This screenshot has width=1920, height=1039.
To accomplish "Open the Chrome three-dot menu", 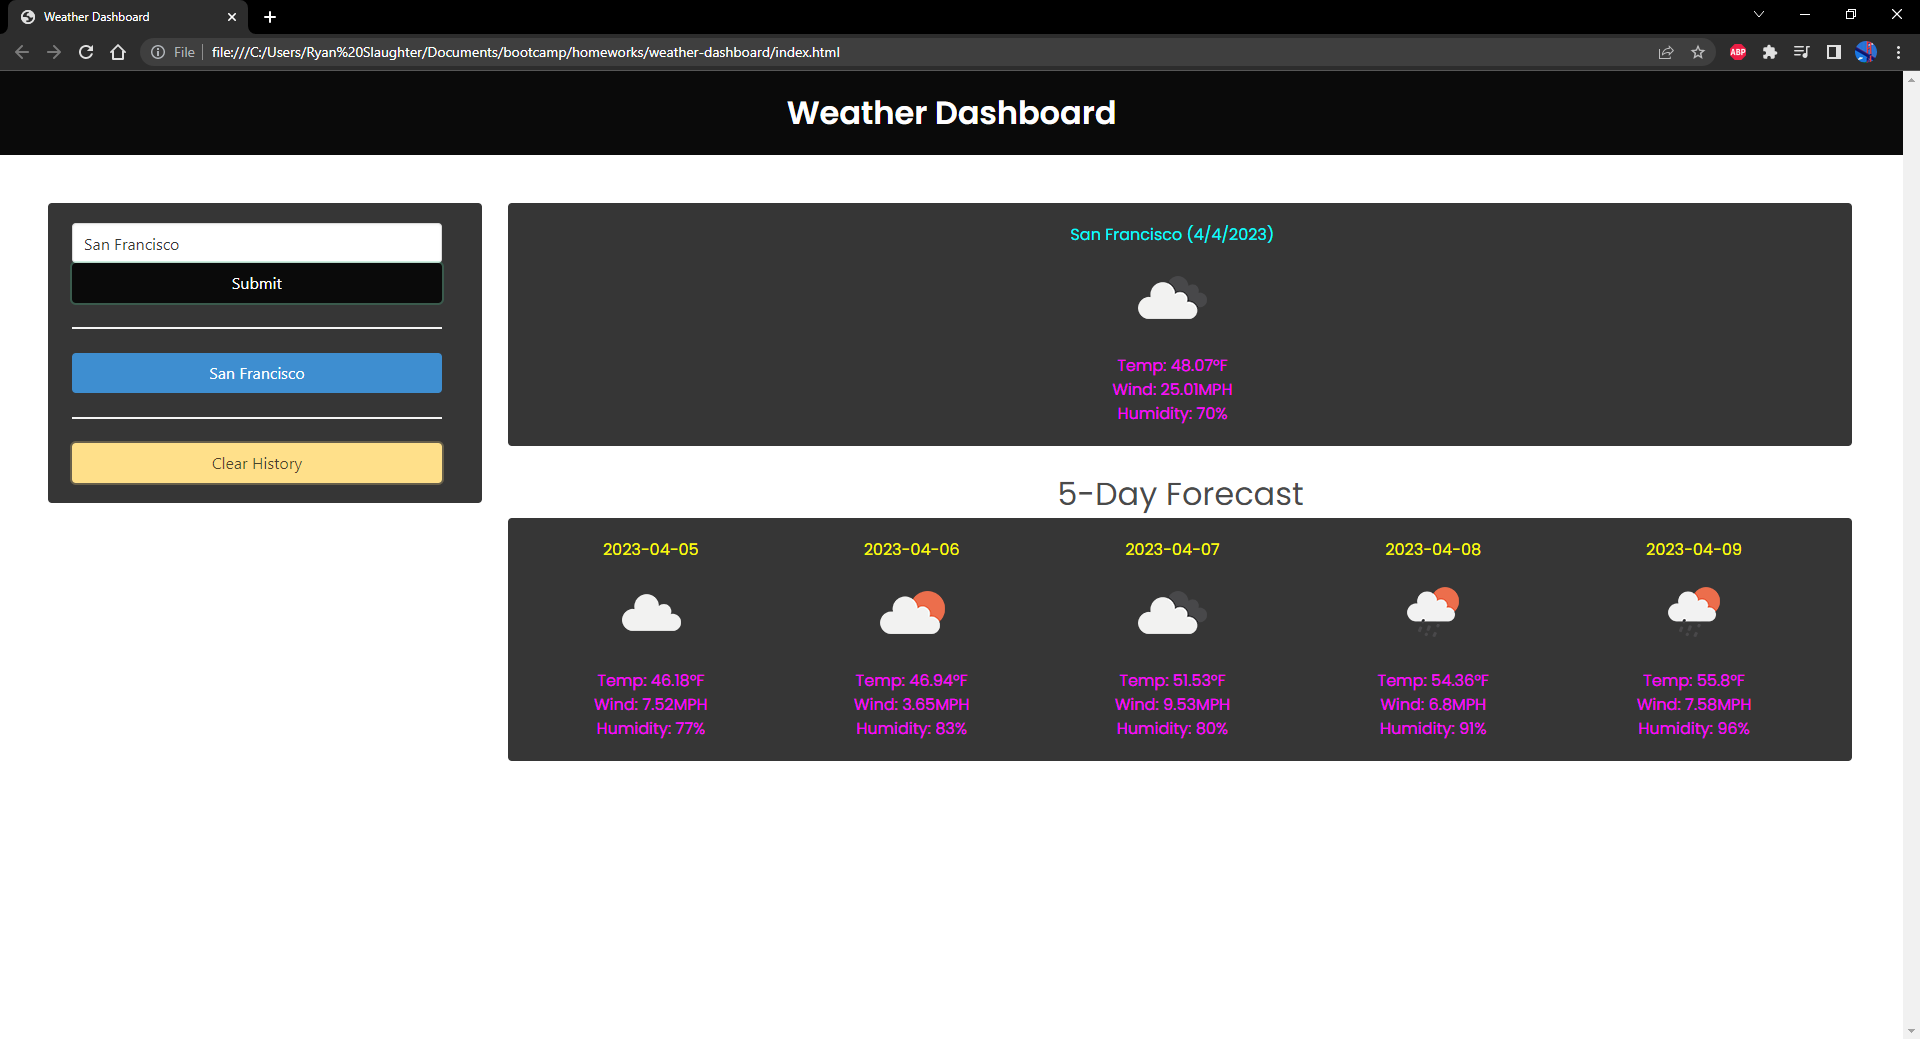I will (1898, 52).
